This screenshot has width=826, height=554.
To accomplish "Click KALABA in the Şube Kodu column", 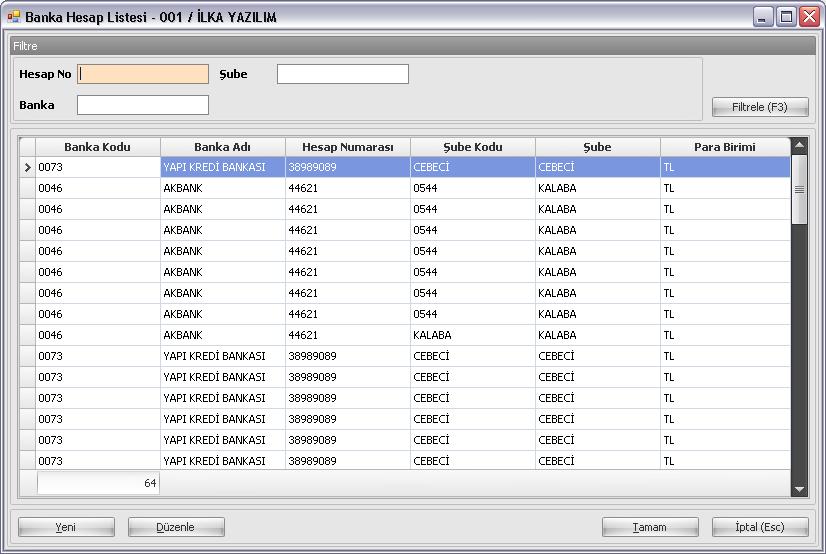I will [x=473, y=335].
